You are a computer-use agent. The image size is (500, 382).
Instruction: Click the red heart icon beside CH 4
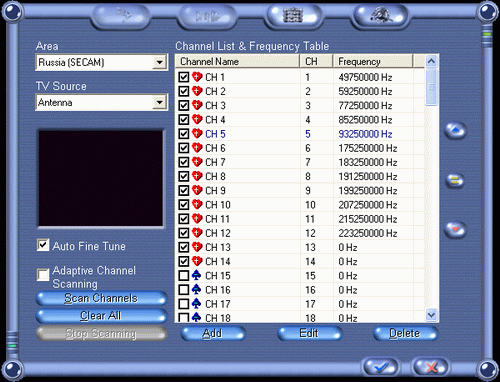coord(197,119)
